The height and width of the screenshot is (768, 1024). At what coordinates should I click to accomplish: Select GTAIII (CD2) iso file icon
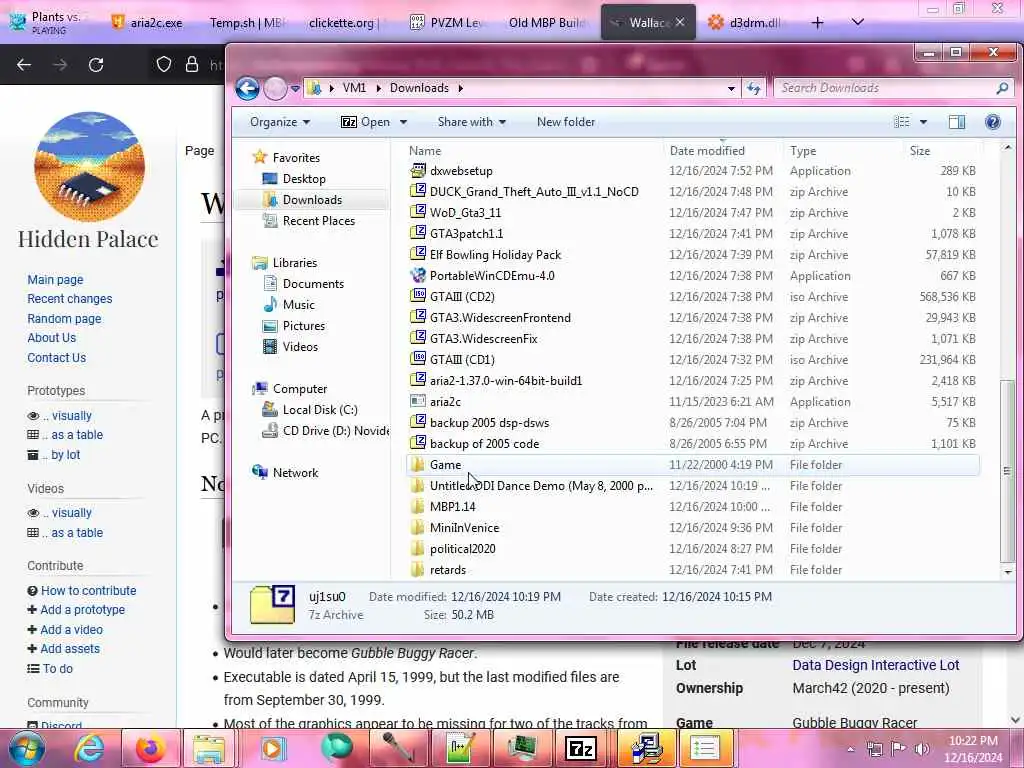tap(418, 296)
